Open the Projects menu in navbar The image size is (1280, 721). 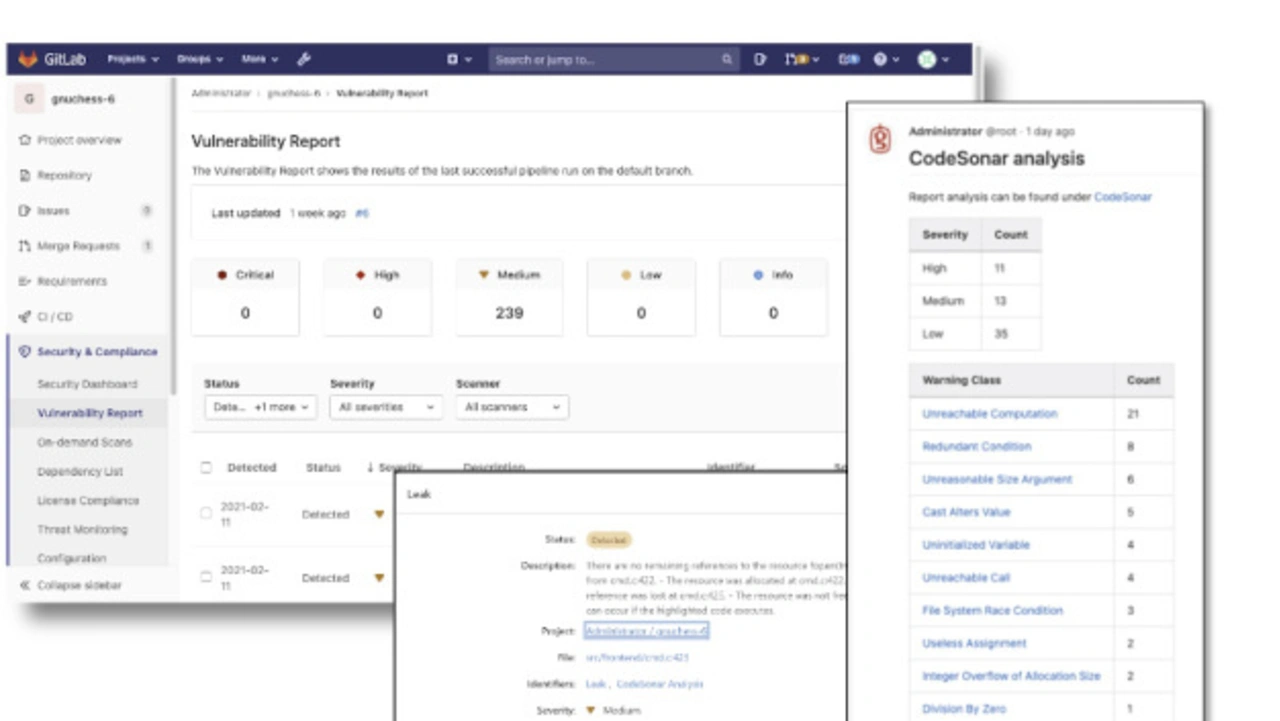tap(133, 60)
